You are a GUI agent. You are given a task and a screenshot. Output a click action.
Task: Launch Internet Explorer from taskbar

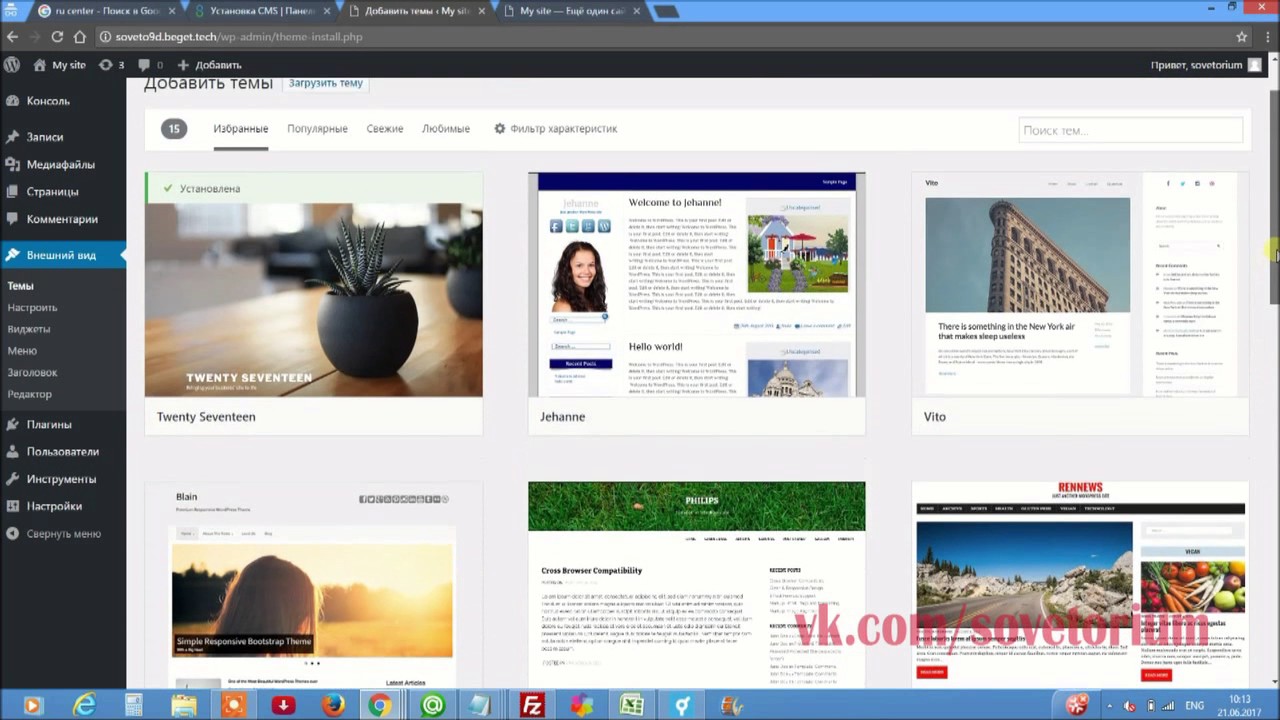[x=84, y=706]
